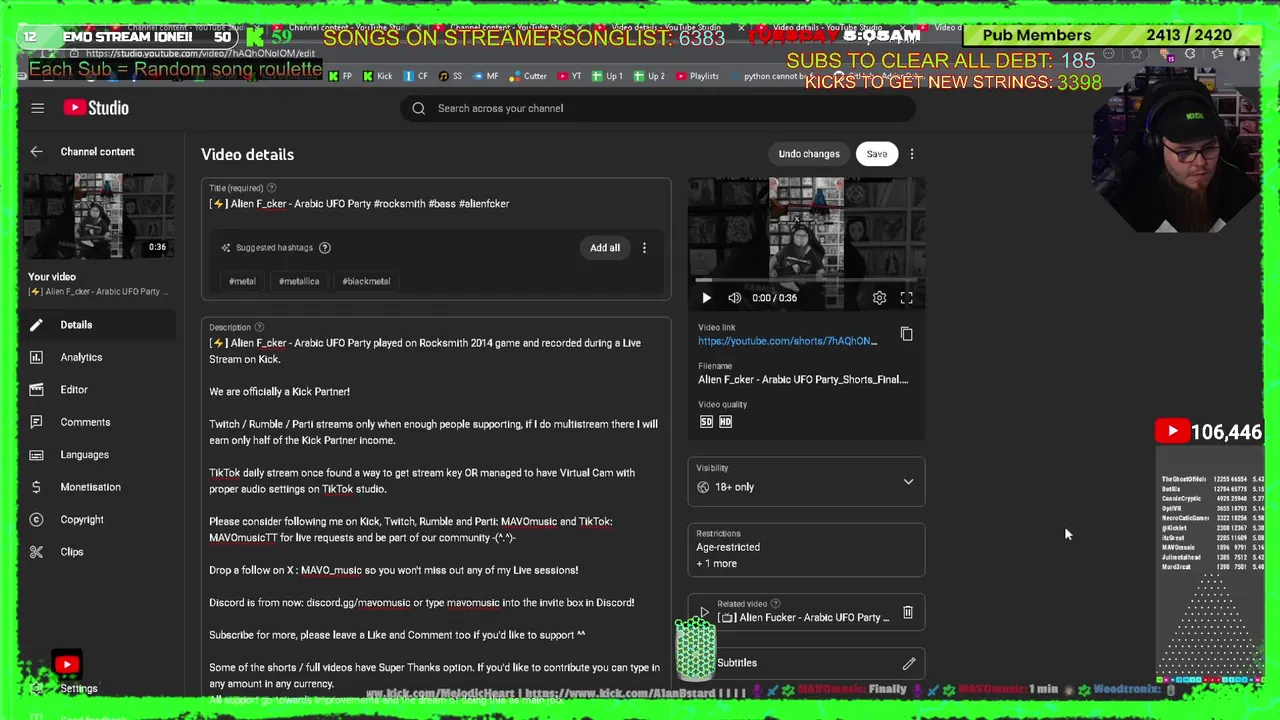1280x720 pixels.
Task: Open the Playlists bookmark
Action: [697, 76]
